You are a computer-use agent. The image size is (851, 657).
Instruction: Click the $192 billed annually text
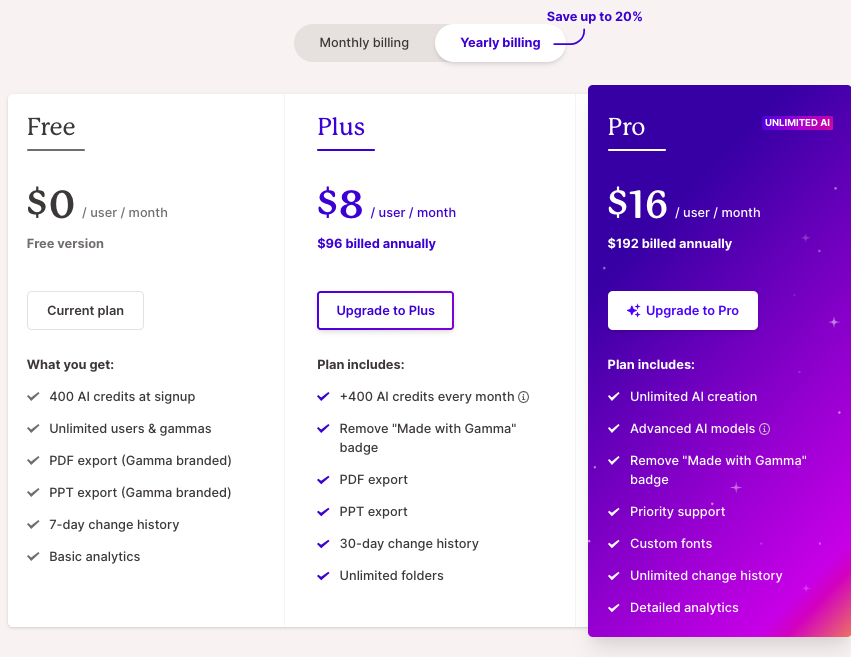pos(670,244)
